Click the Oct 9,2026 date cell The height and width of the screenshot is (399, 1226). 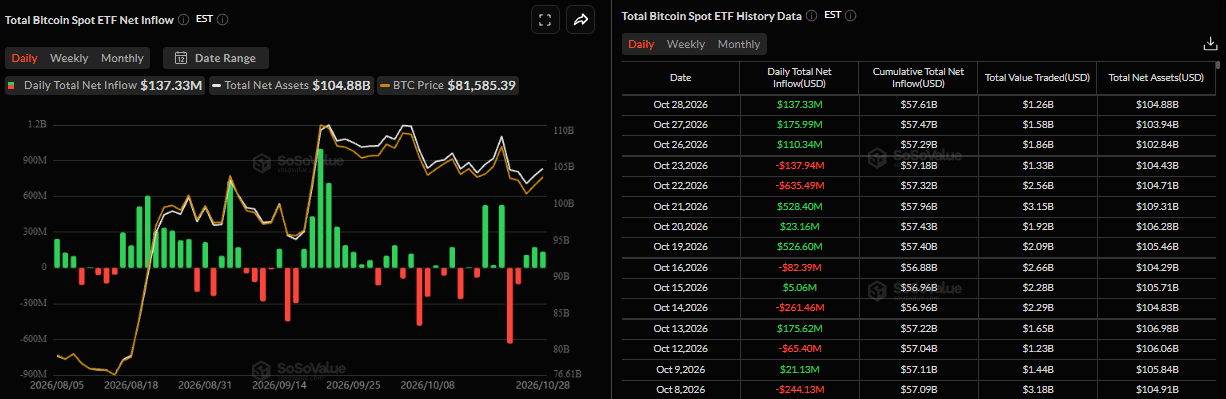point(680,369)
